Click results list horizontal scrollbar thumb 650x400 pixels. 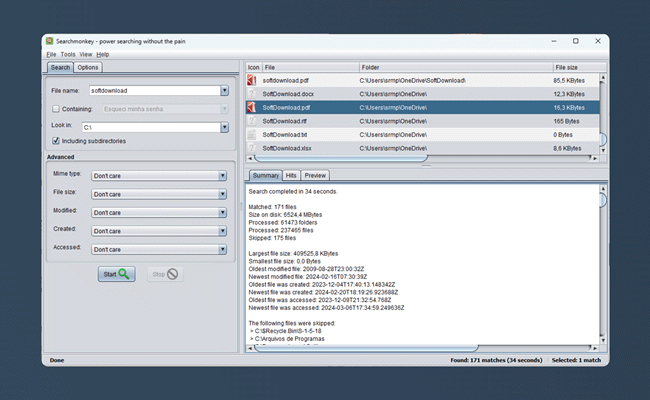coord(340,158)
